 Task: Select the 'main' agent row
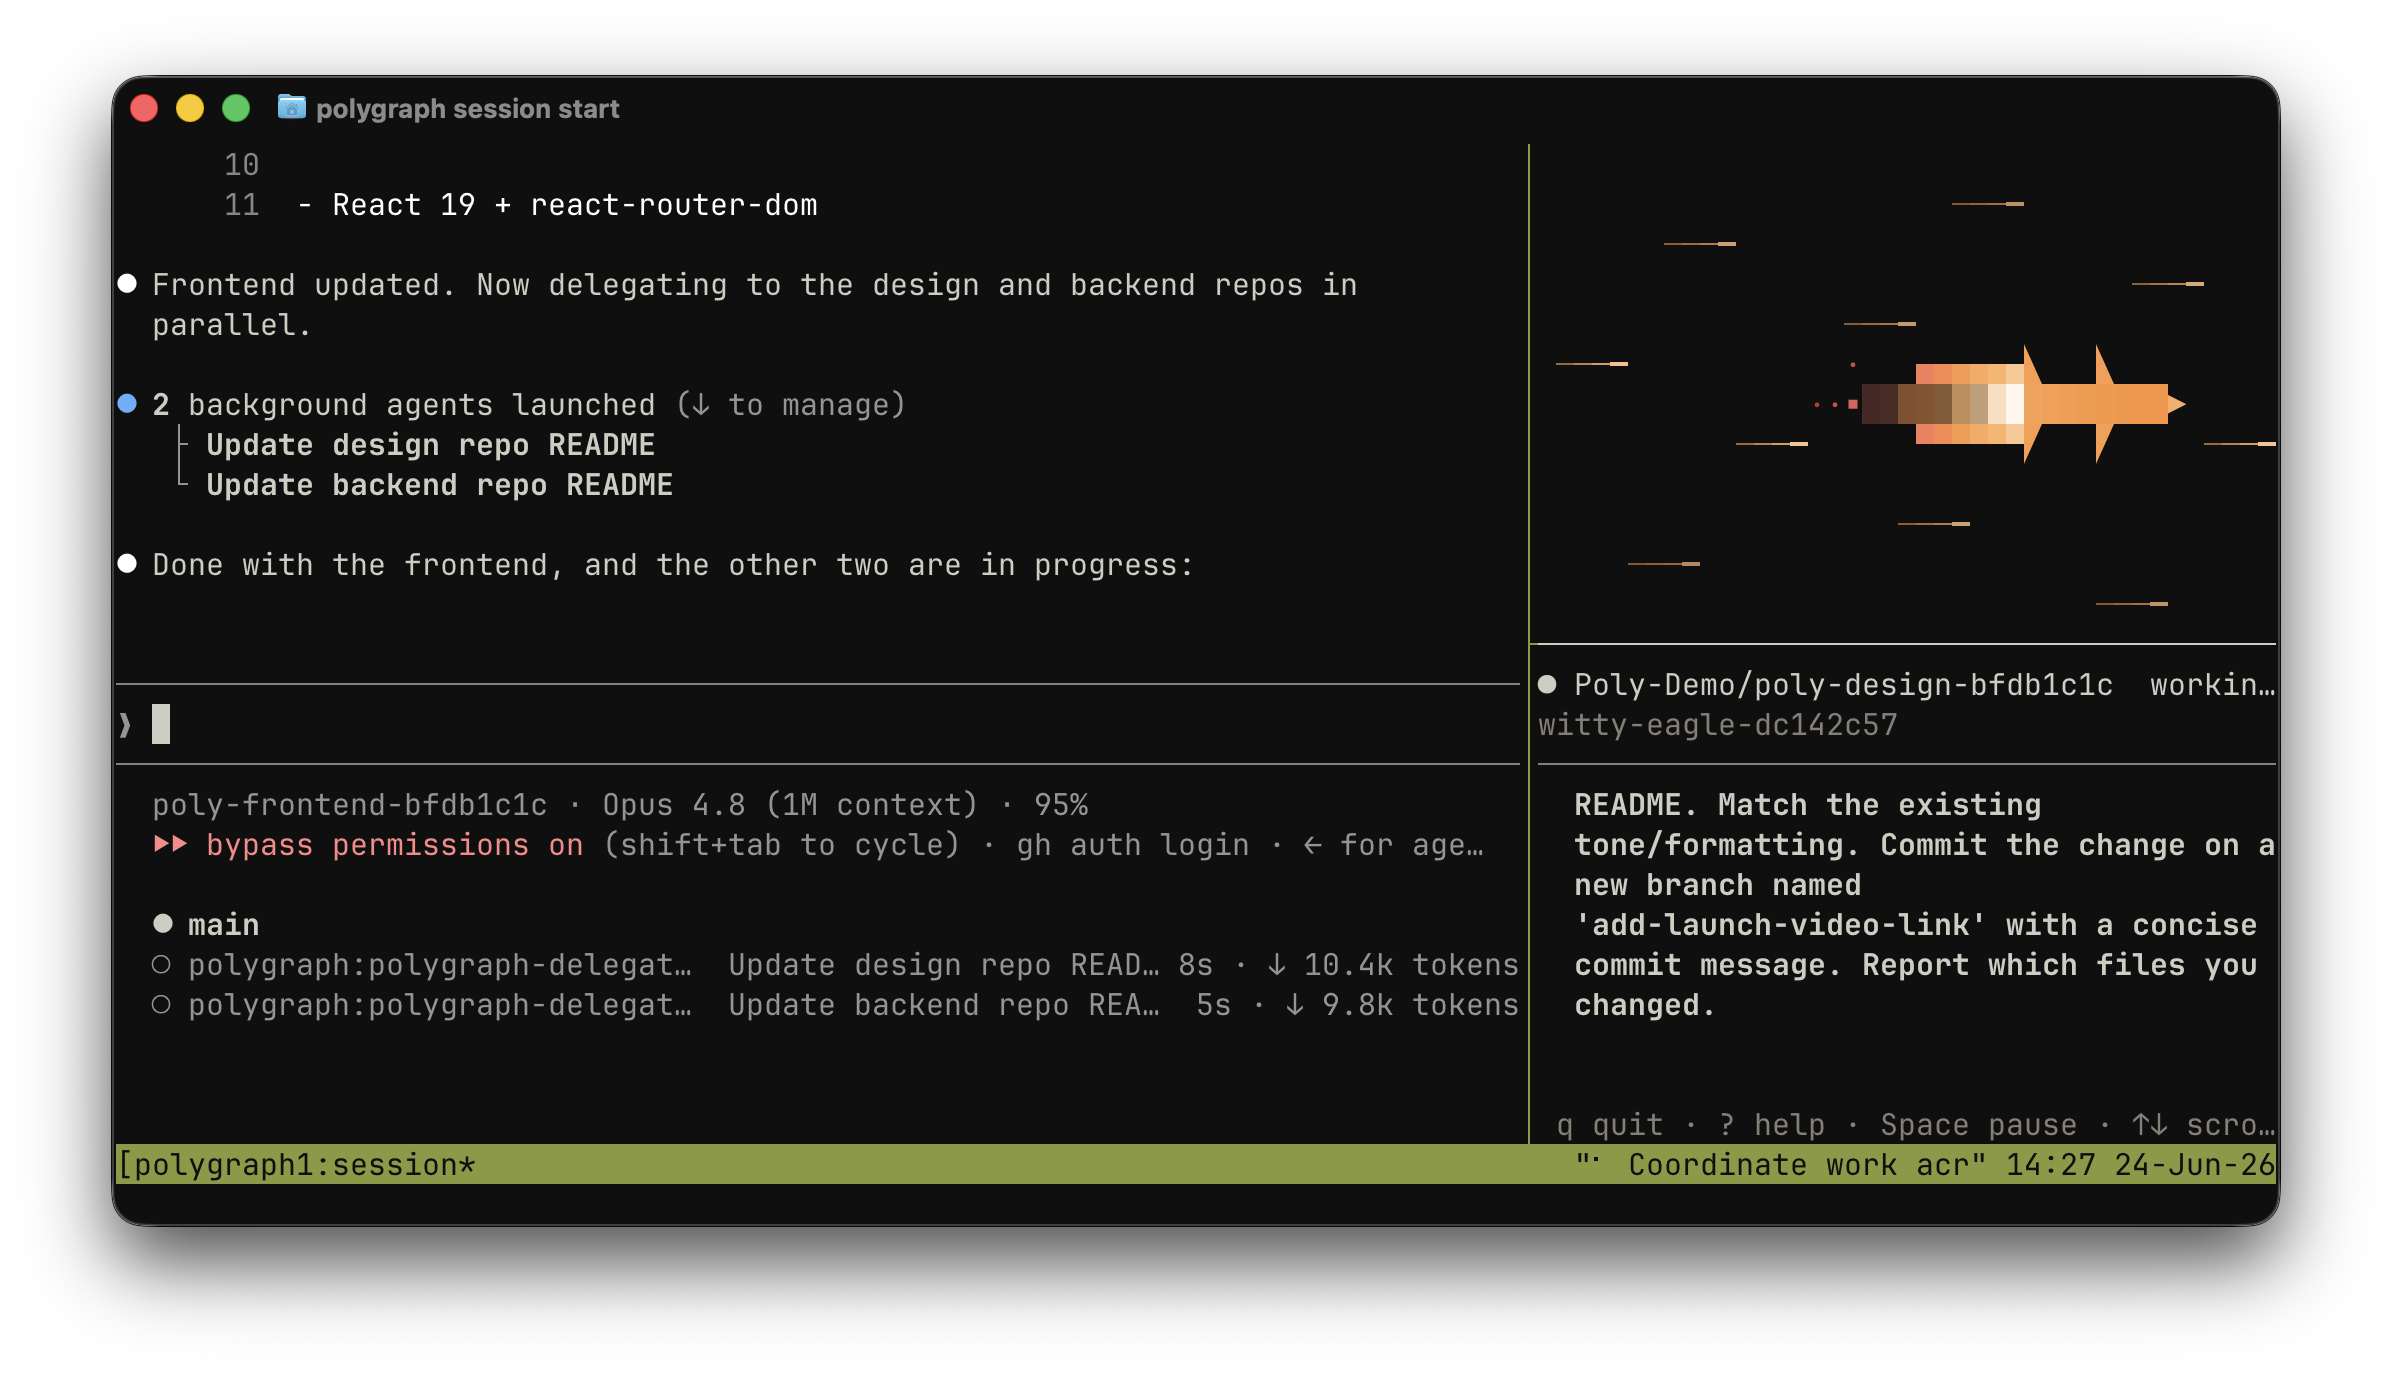[206, 925]
